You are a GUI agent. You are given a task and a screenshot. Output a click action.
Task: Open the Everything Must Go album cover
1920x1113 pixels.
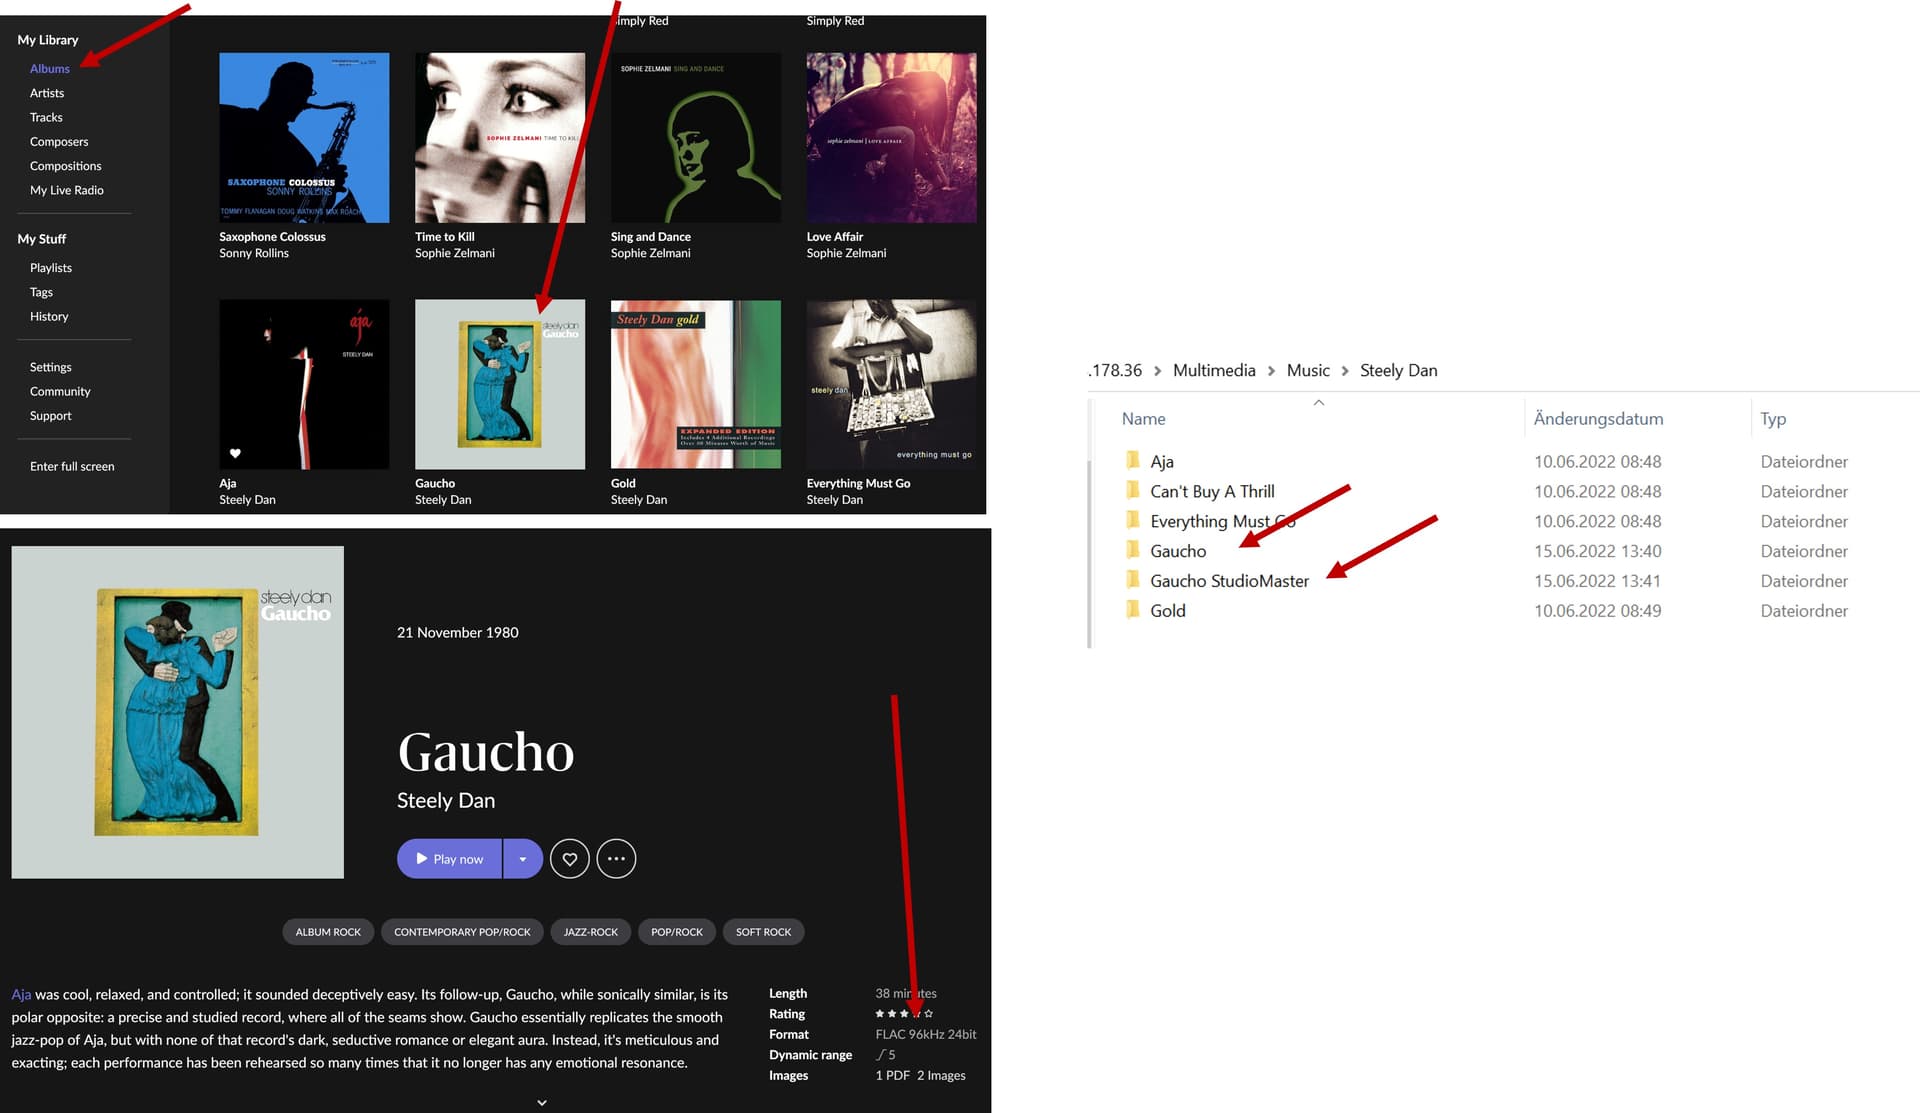coord(892,385)
